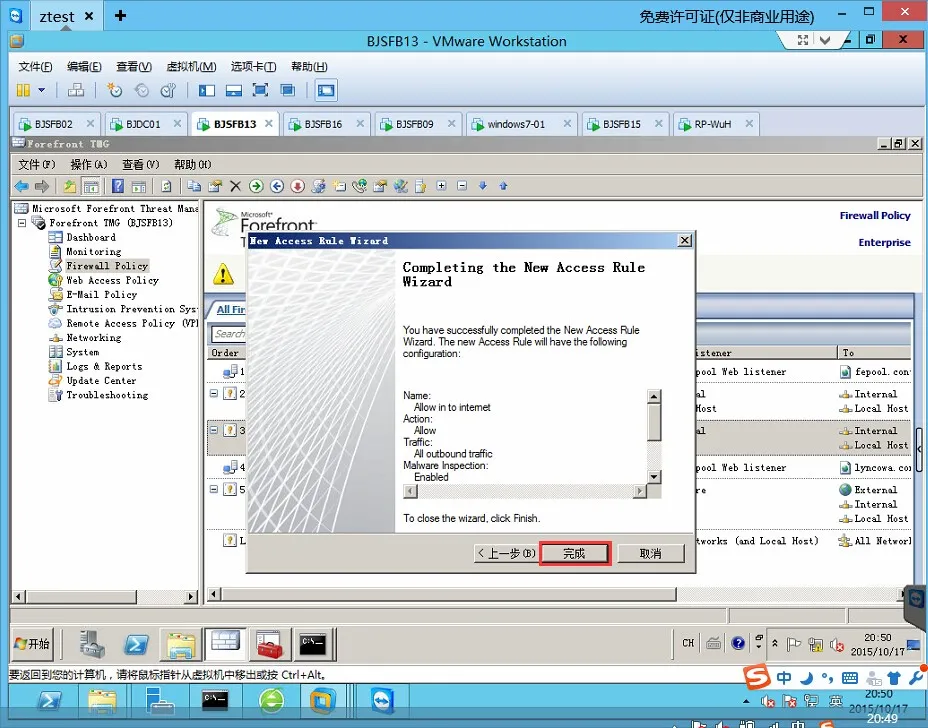Viewport: 928px width, 728px height.
Task: Click the toolbar collapse-all minus icon
Action: (462, 186)
